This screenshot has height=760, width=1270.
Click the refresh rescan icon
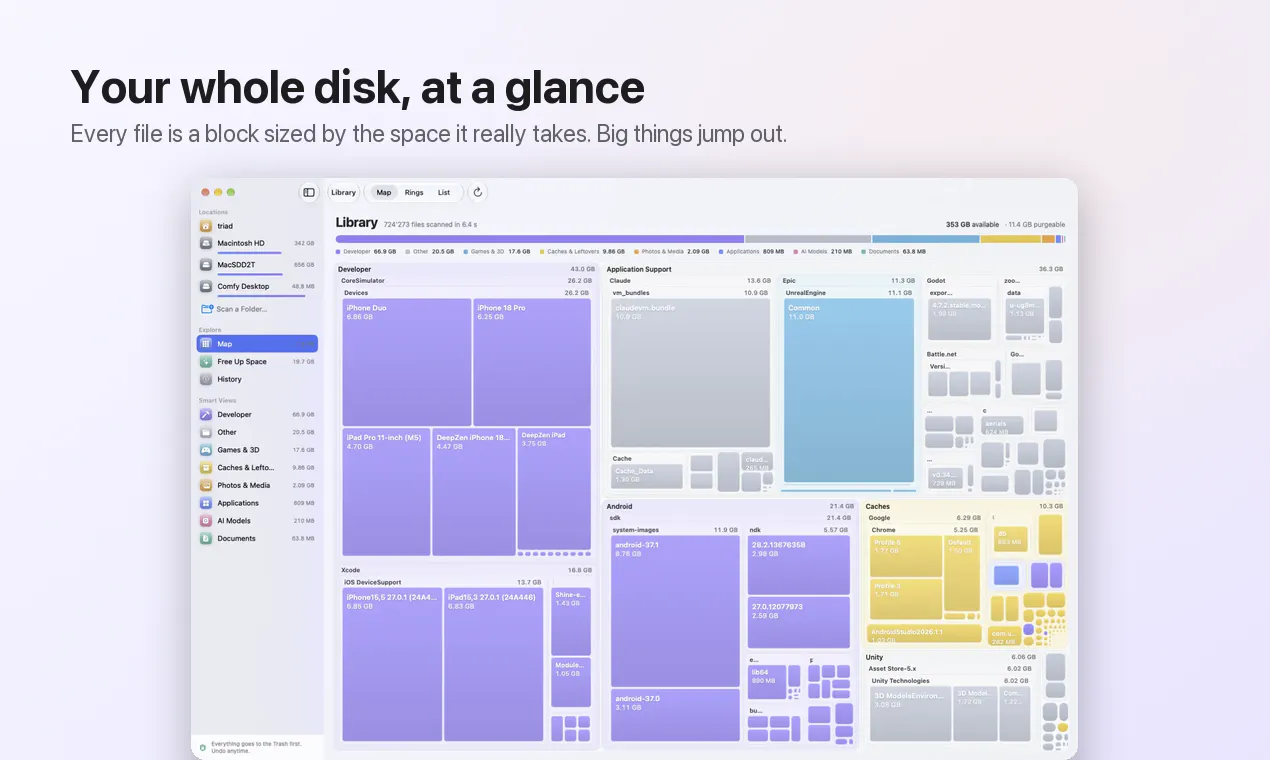[477, 193]
